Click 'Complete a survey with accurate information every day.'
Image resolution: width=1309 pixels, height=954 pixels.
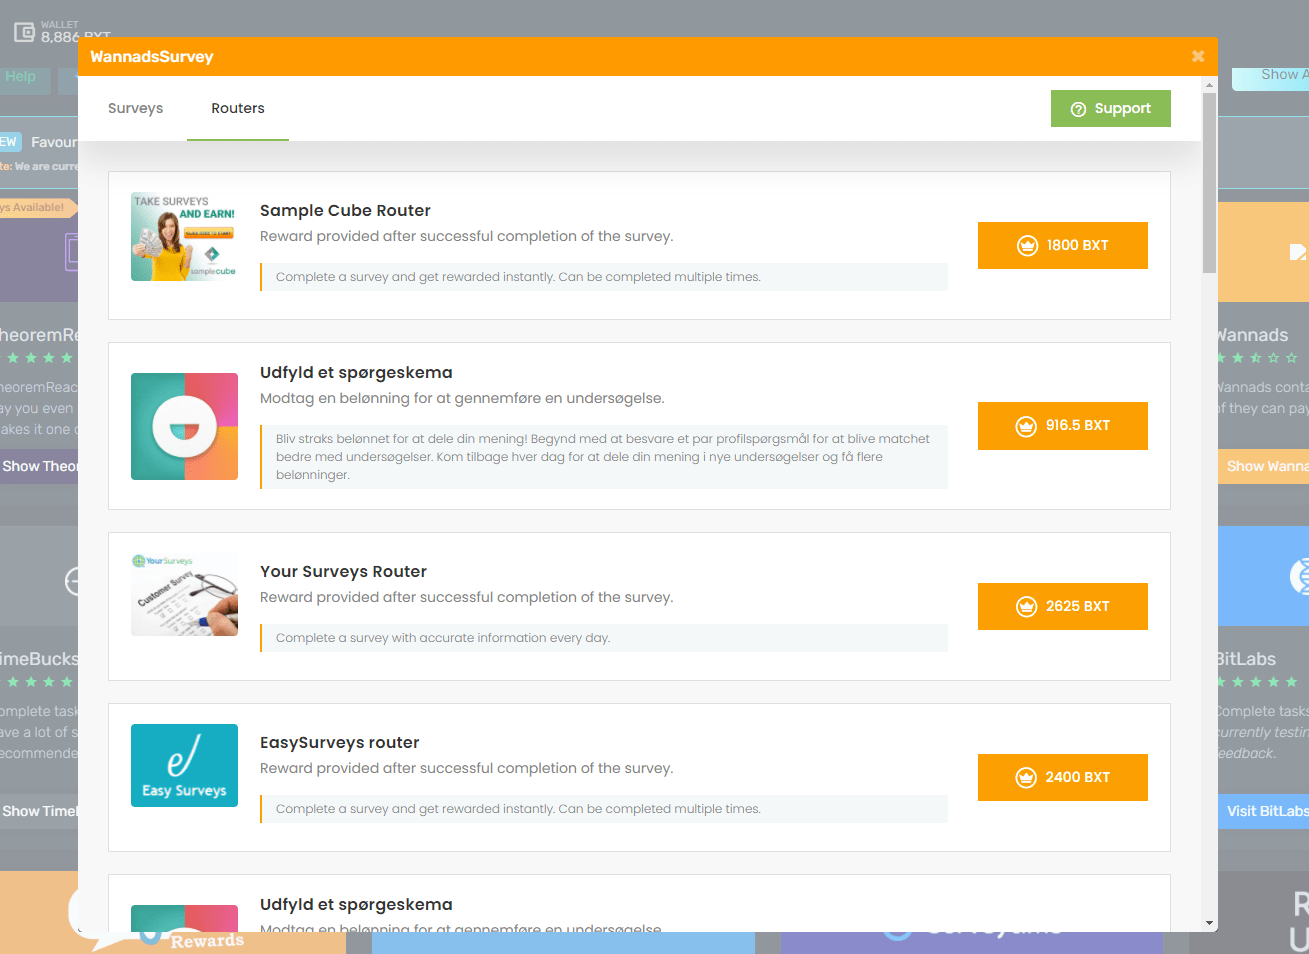click(442, 638)
